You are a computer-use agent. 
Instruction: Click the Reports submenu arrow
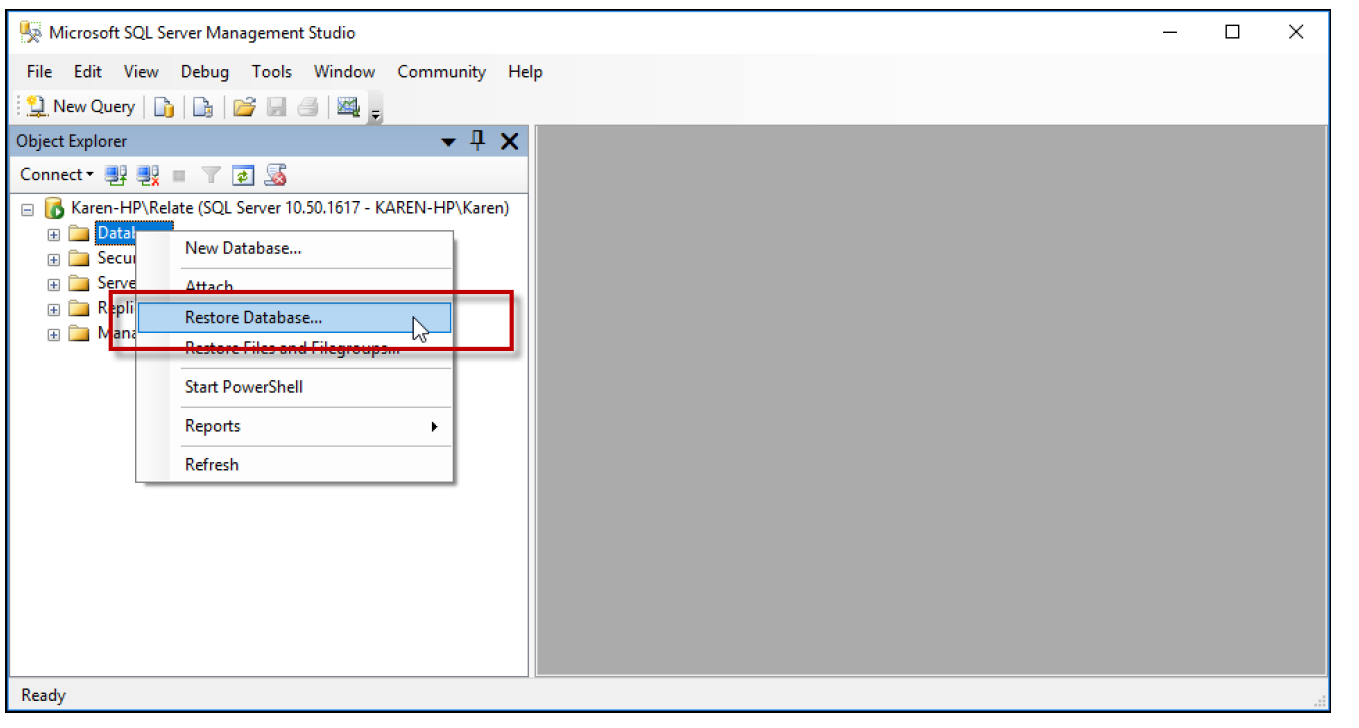pyautogui.click(x=434, y=427)
